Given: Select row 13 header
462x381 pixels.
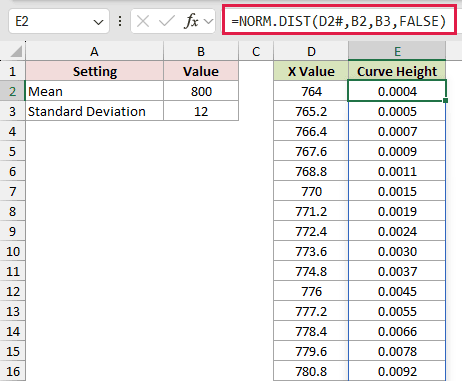Looking at the screenshot, I should pyautogui.click(x=13, y=311).
